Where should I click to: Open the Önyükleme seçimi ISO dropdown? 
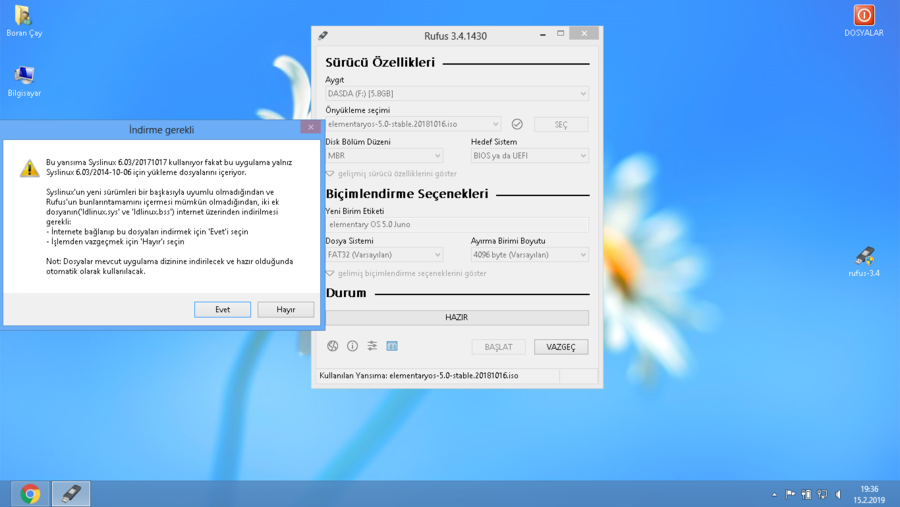coord(413,124)
